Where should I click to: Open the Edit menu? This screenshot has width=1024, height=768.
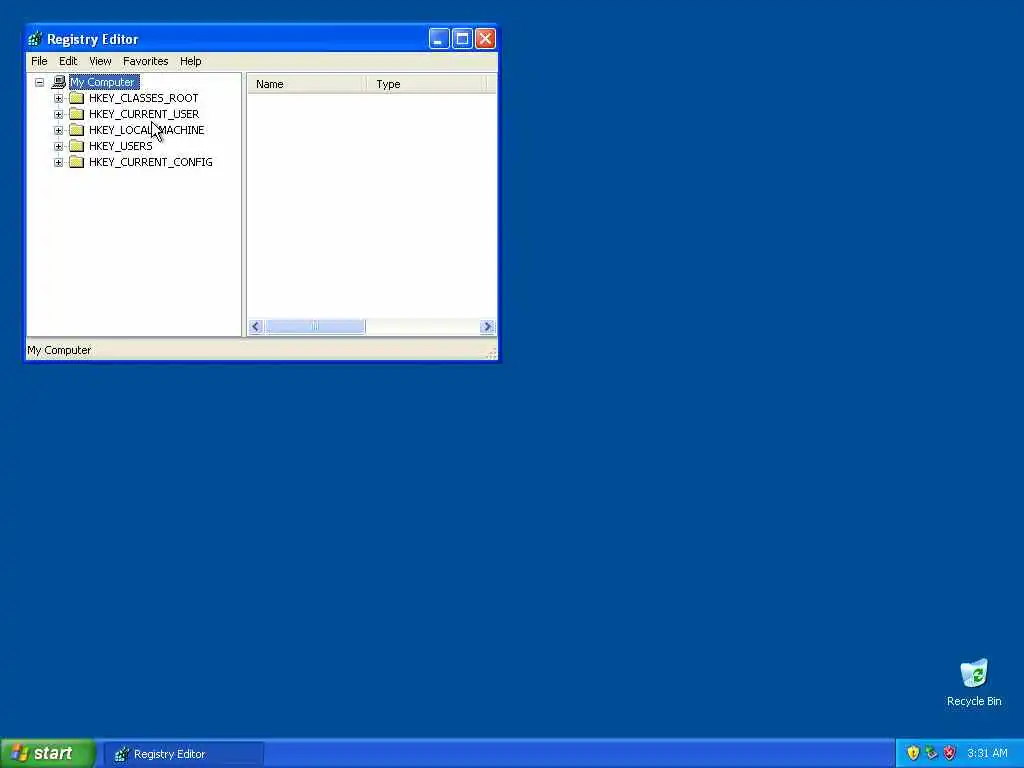(x=68, y=61)
